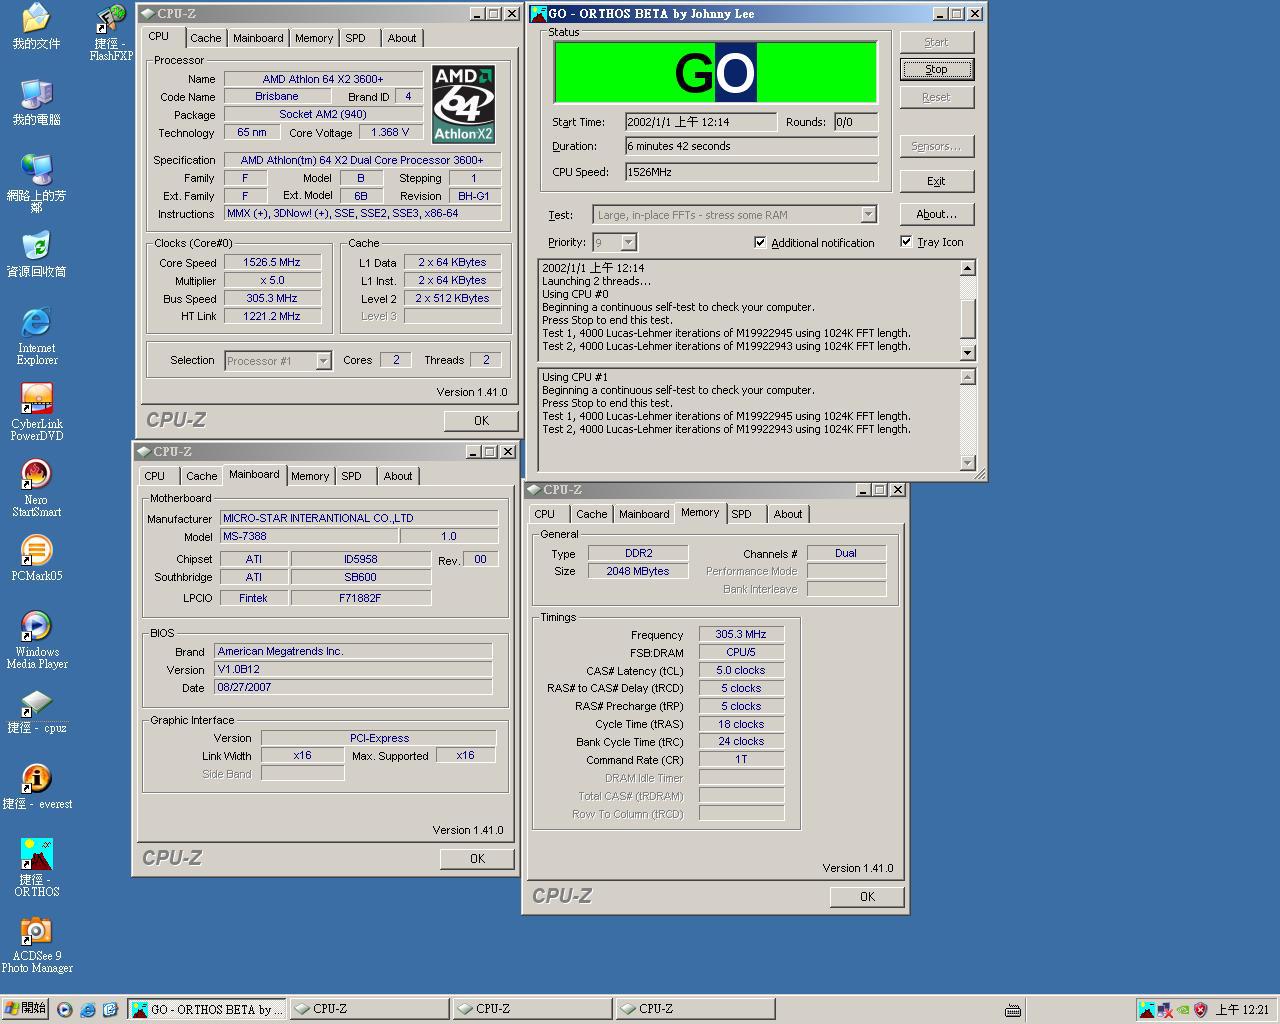Click the CAS# Latency value 5.0 clocks
The height and width of the screenshot is (1024, 1280).
(x=741, y=670)
